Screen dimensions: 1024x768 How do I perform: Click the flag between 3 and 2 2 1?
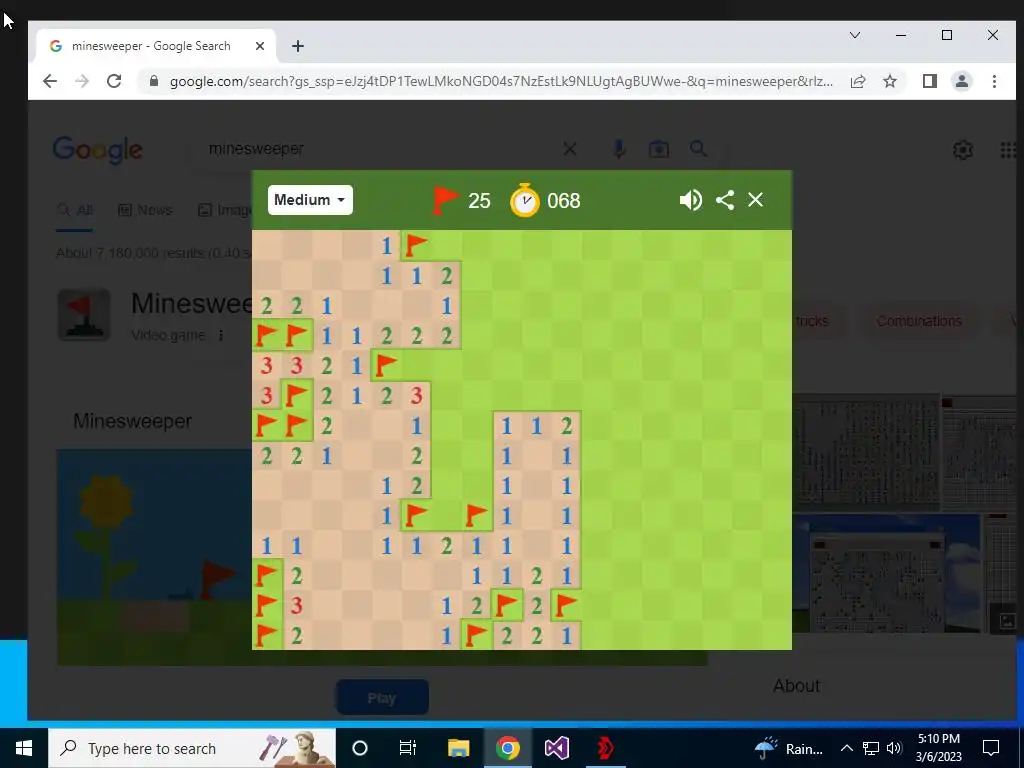point(296,395)
